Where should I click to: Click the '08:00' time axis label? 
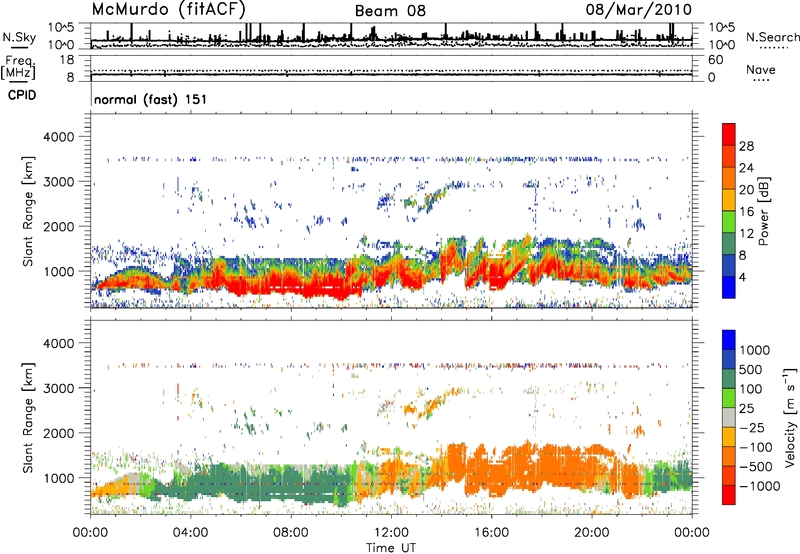point(291,533)
